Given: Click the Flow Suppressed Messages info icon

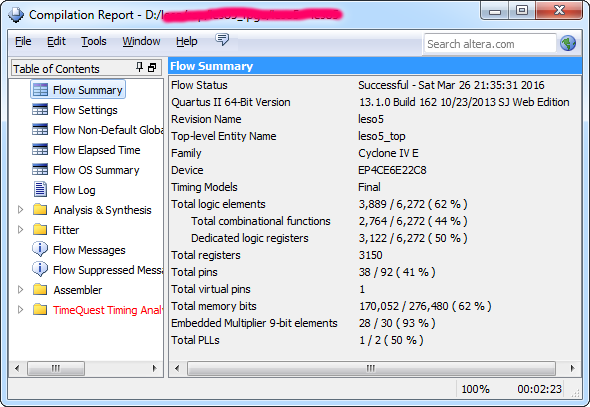Looking at the screenshot, I should coord(40,269).
